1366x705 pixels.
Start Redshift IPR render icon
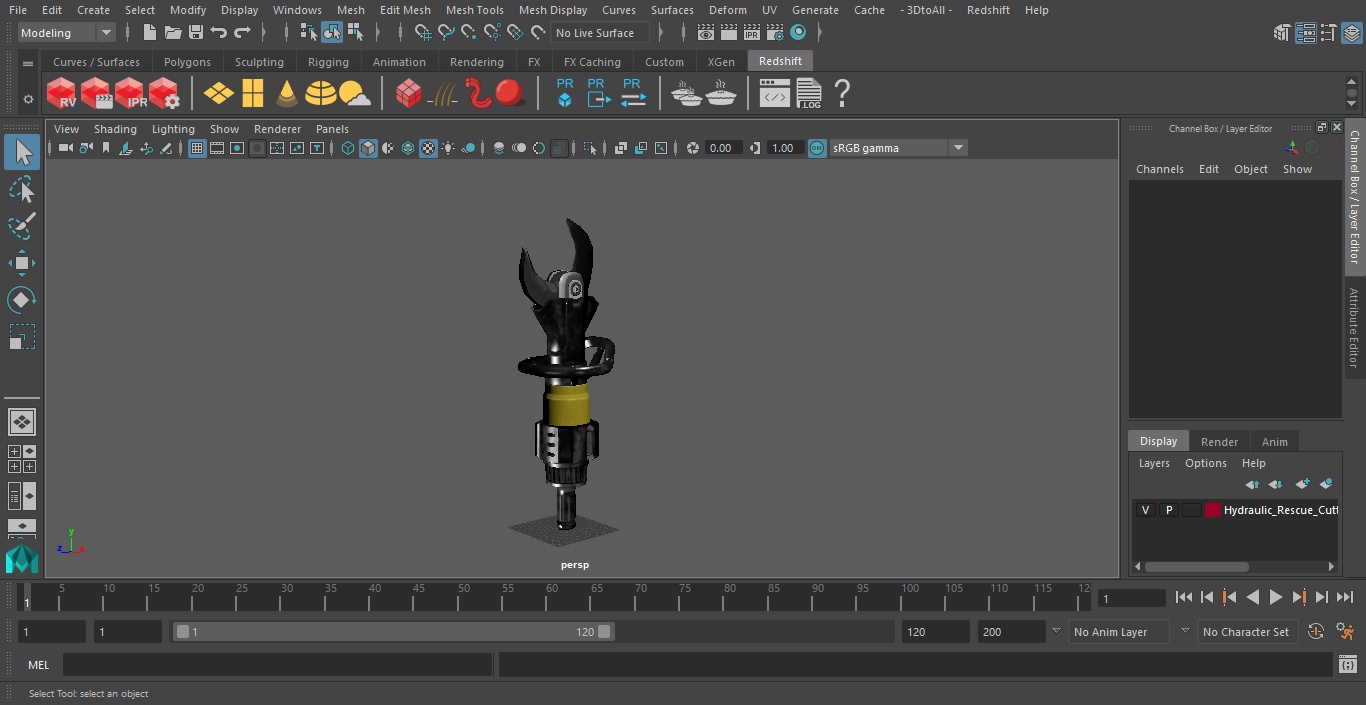coord(130,94)
